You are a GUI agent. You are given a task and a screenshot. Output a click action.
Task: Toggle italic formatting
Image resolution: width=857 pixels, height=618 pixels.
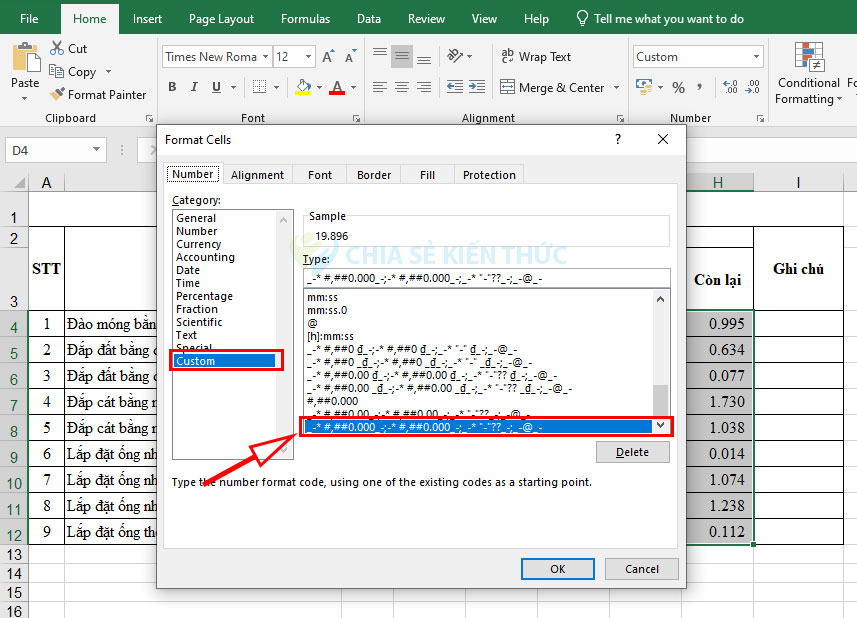[x=194, y=86]
